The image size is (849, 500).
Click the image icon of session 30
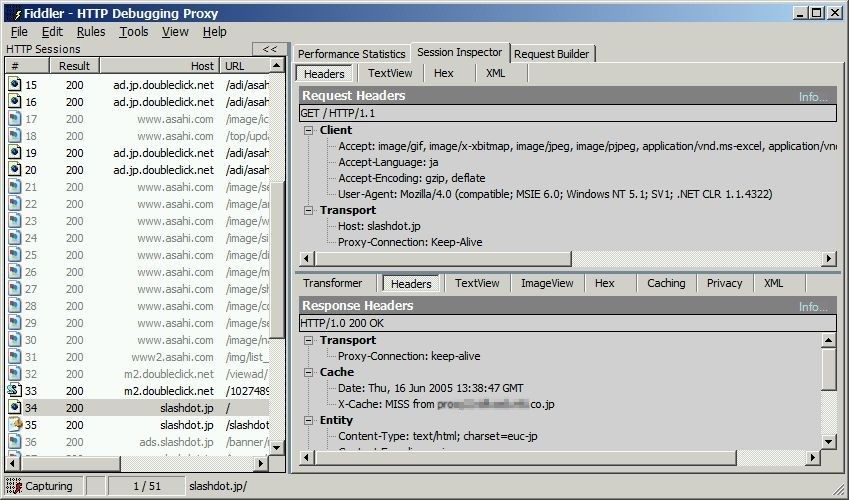coord(15,339)
